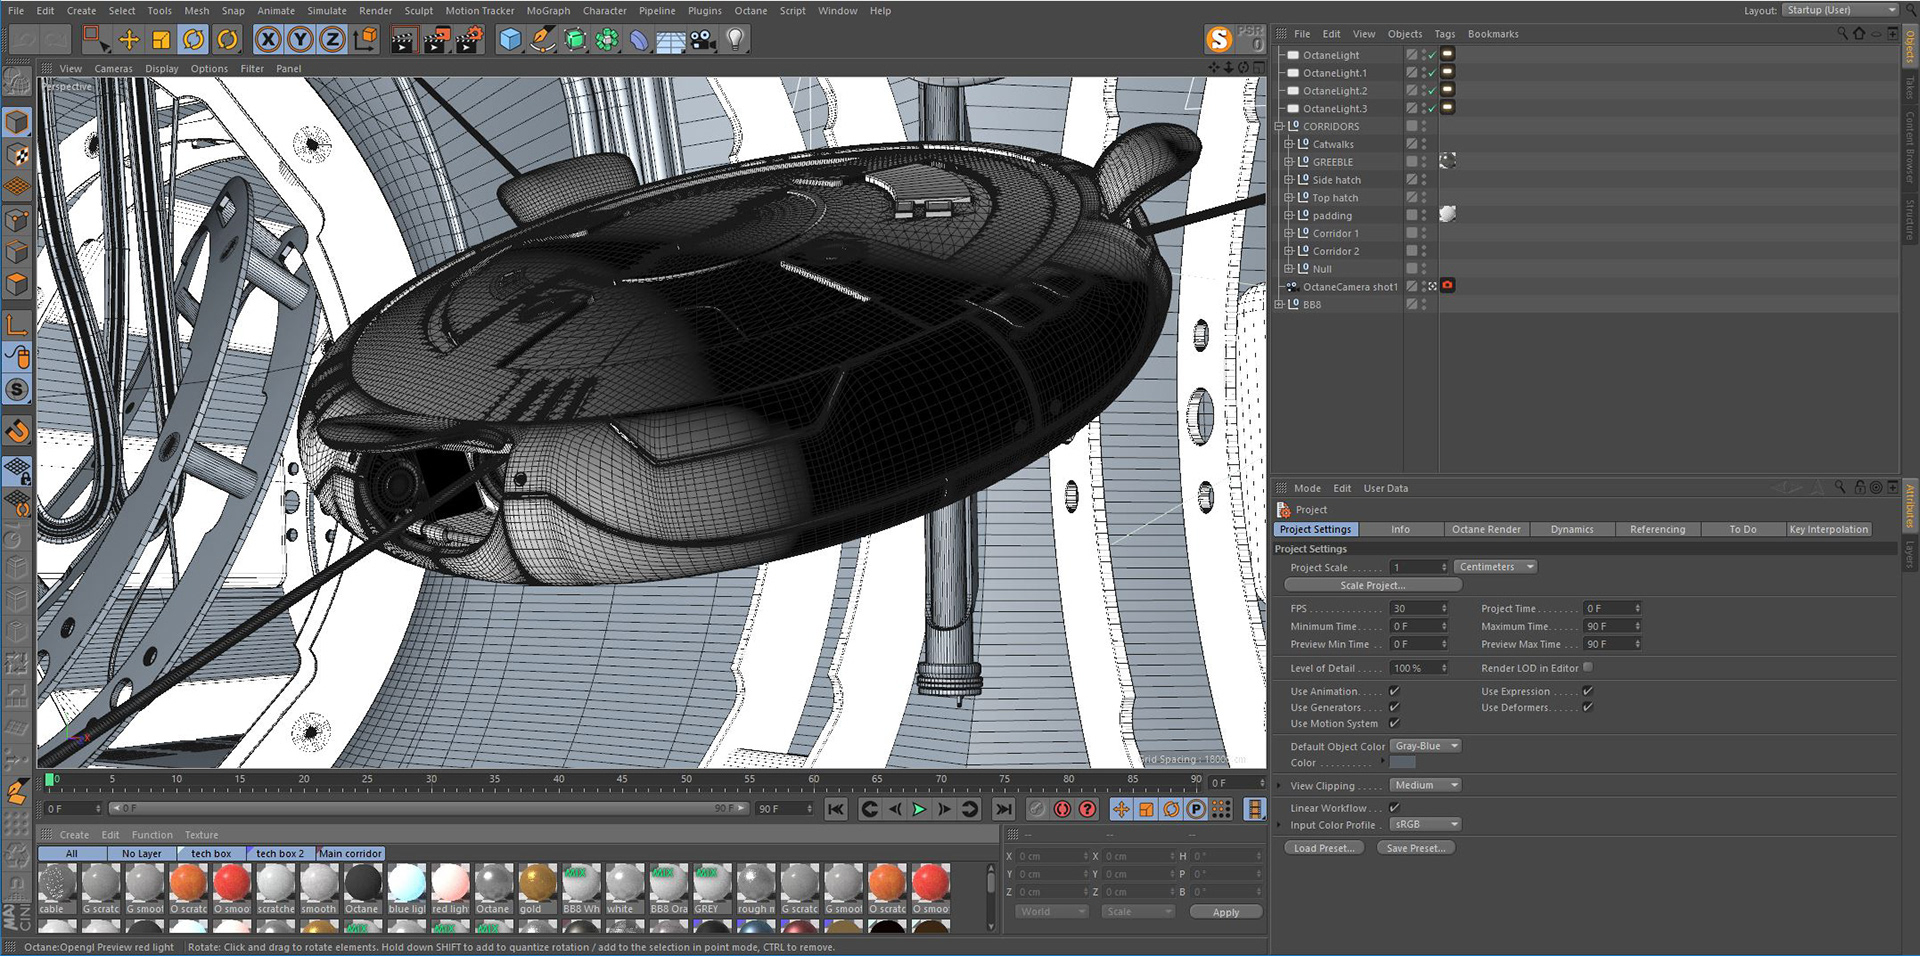Click the FPS value field
Screen dimensions: 1920x956
[x=1419, y=608]
